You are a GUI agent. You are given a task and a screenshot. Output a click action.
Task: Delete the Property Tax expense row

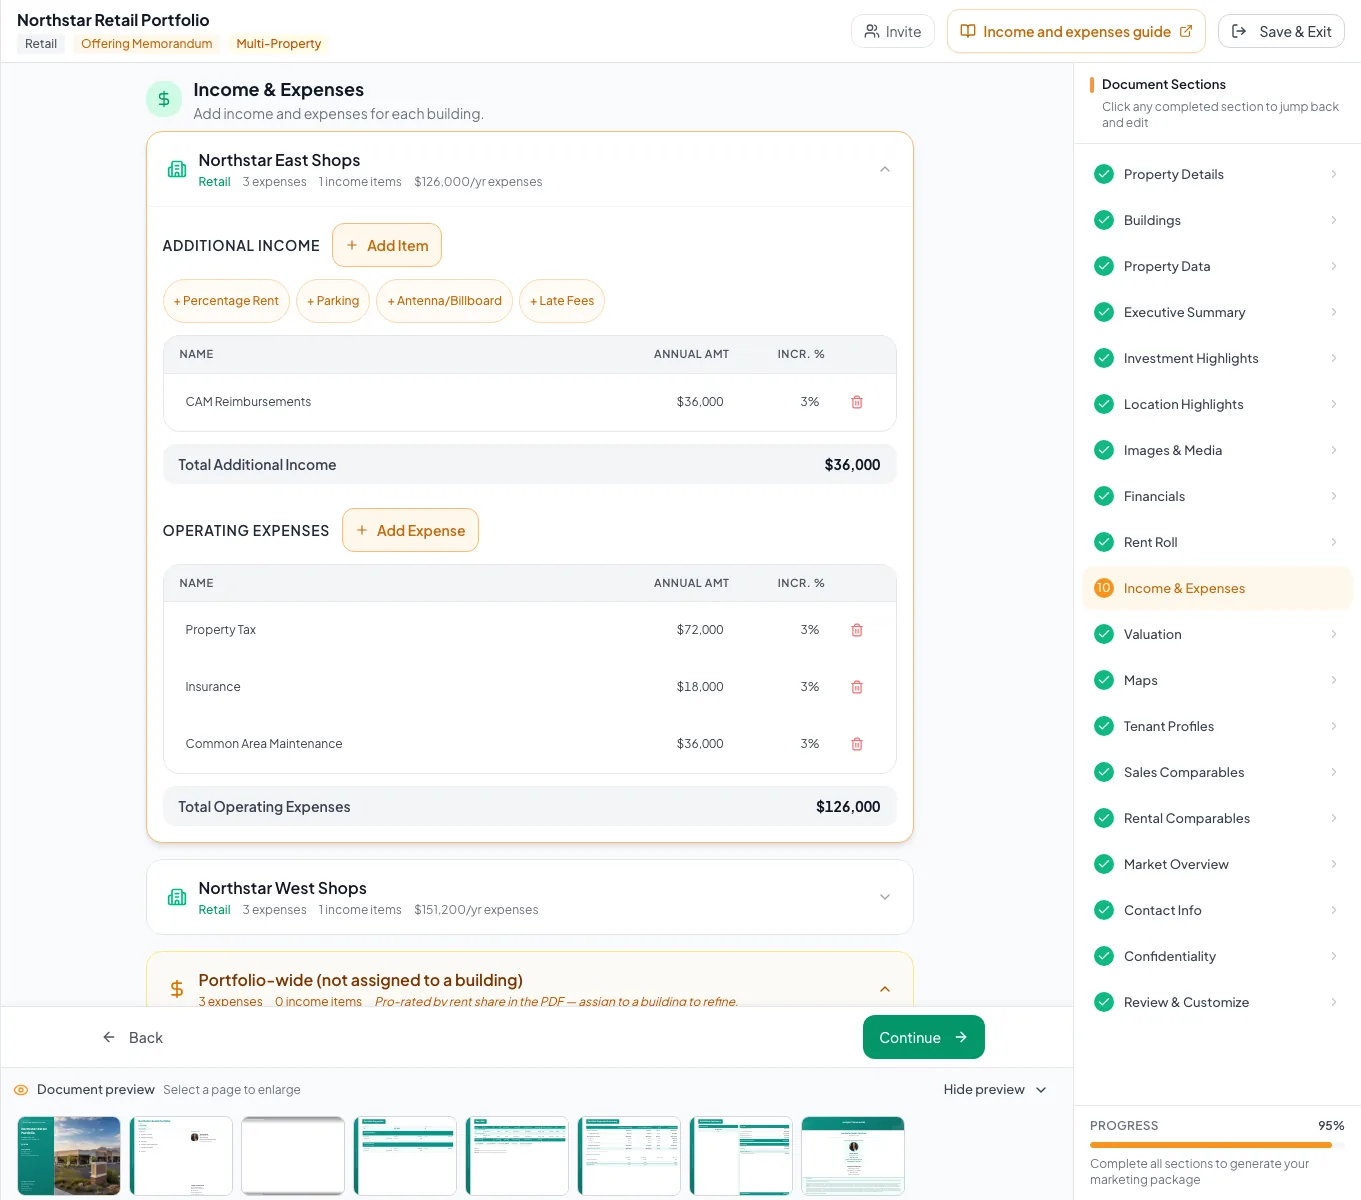click(x=857, y=630)
